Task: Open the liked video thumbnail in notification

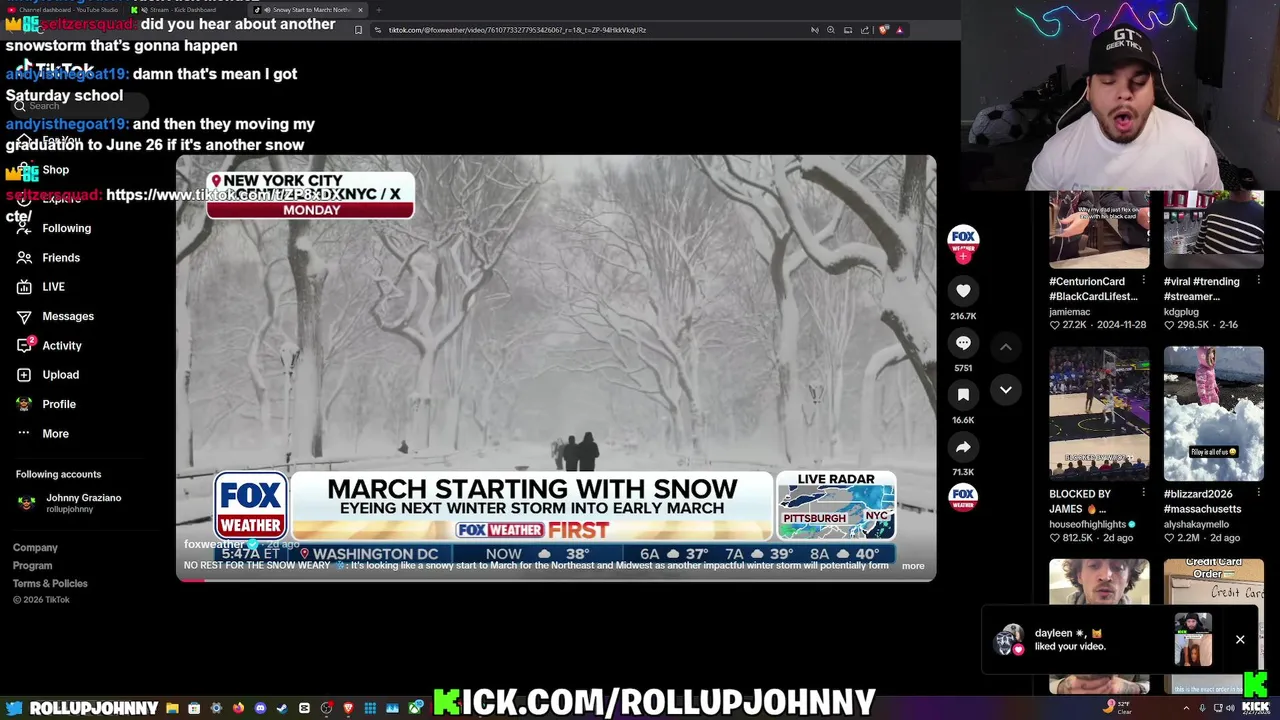Action: pos(1193,640)
